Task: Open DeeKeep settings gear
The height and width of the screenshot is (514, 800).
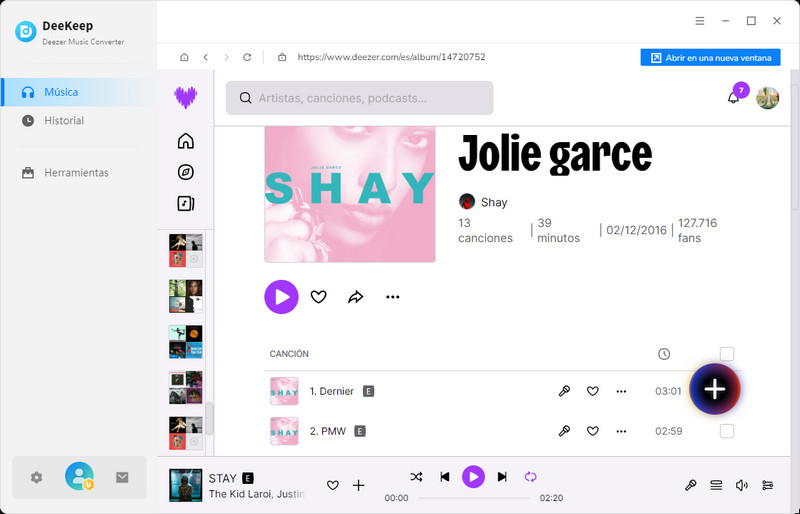Action: pos(36,477)
